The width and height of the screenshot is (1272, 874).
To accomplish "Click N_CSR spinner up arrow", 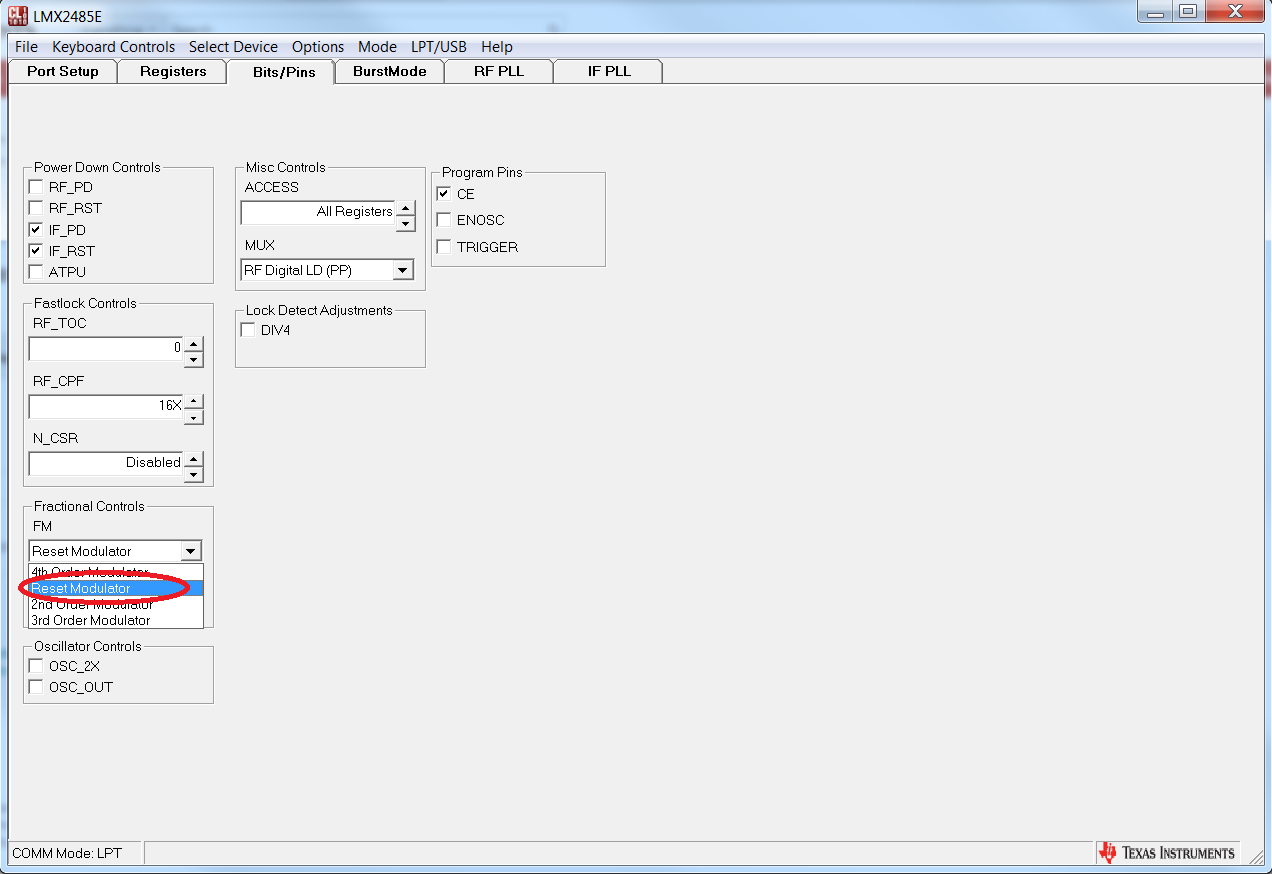I will [x=194, y=459].
